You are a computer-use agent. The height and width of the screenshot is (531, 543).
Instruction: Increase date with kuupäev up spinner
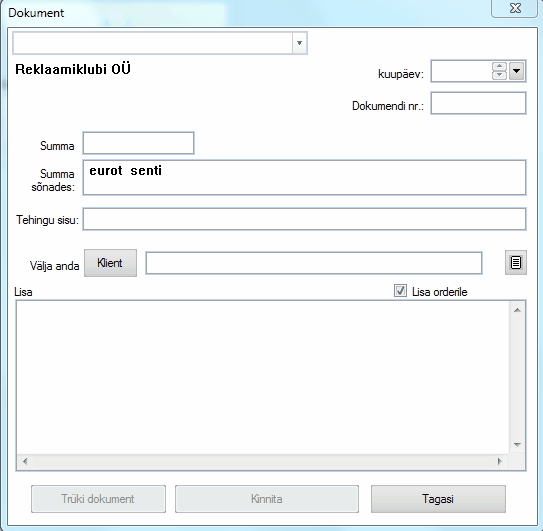click(499, 67)
